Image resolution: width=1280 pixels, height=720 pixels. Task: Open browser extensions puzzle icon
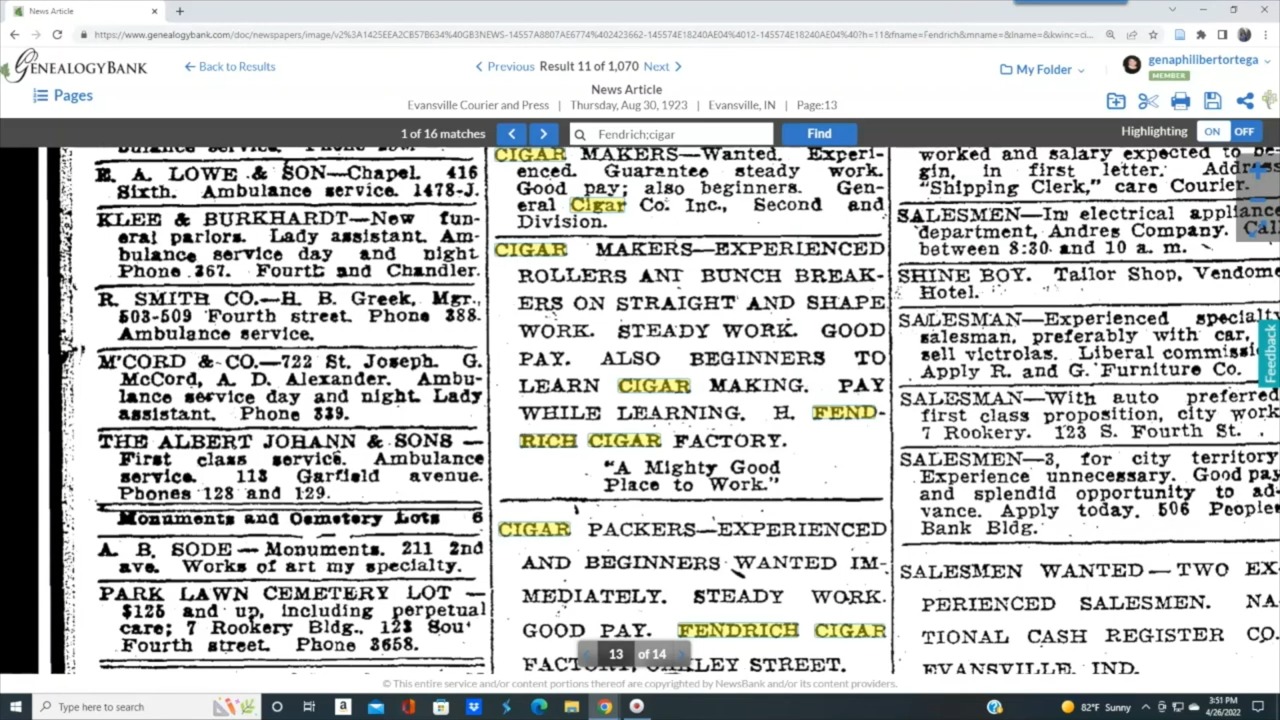click(x=1201, y=35)
